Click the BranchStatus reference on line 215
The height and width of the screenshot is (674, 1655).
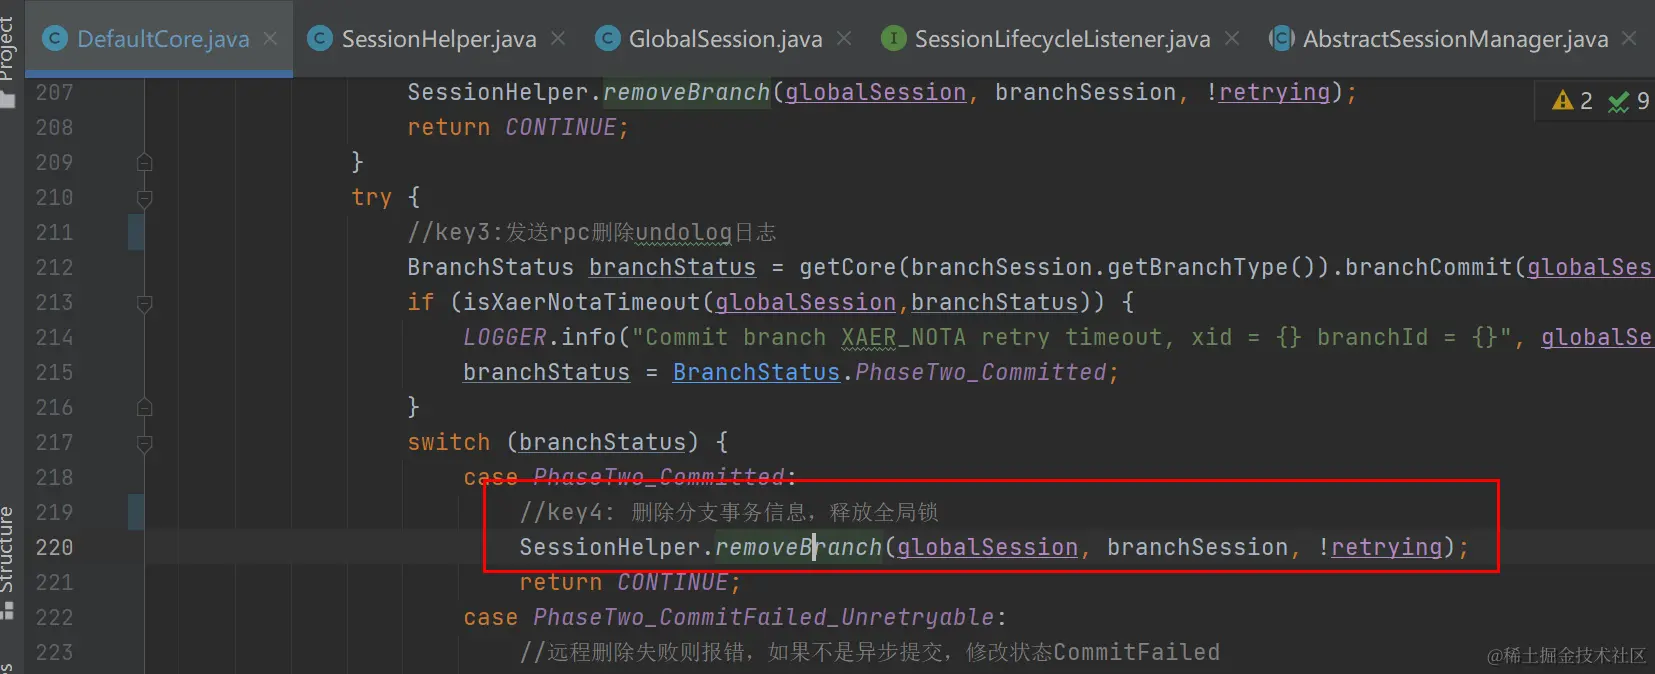(756, 372)
